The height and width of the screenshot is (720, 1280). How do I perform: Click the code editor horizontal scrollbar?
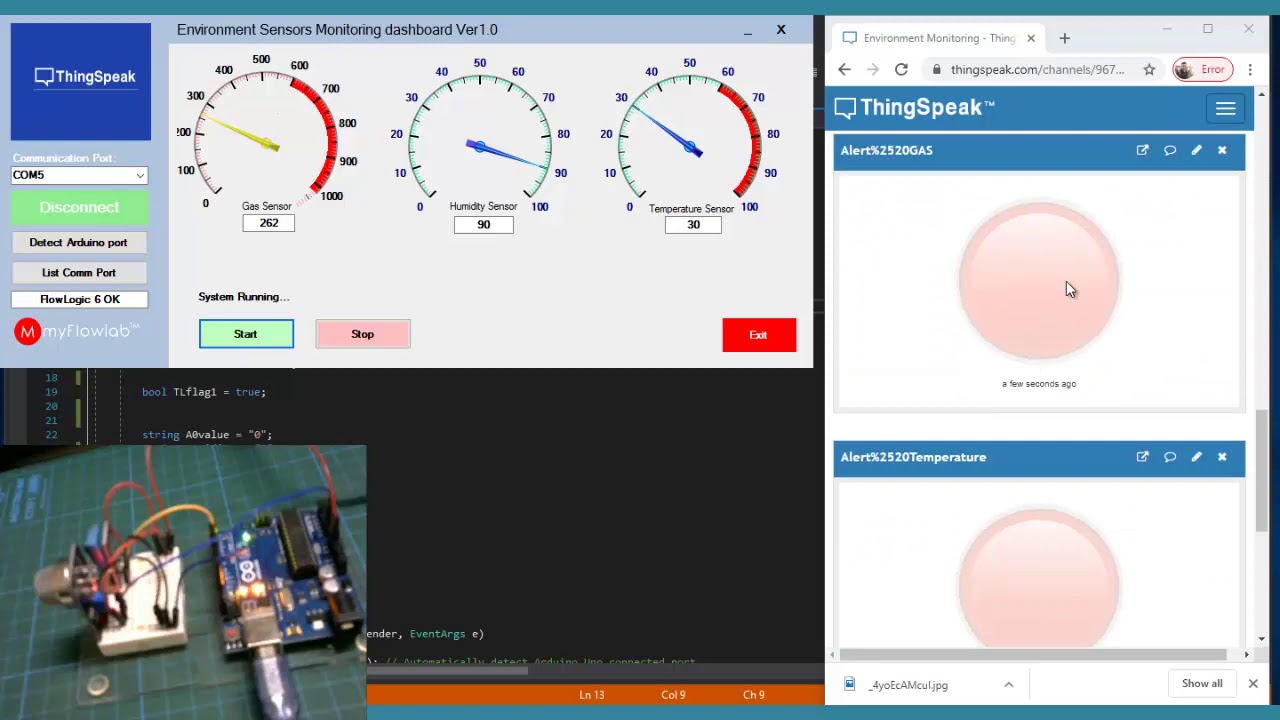coord(447,670)
